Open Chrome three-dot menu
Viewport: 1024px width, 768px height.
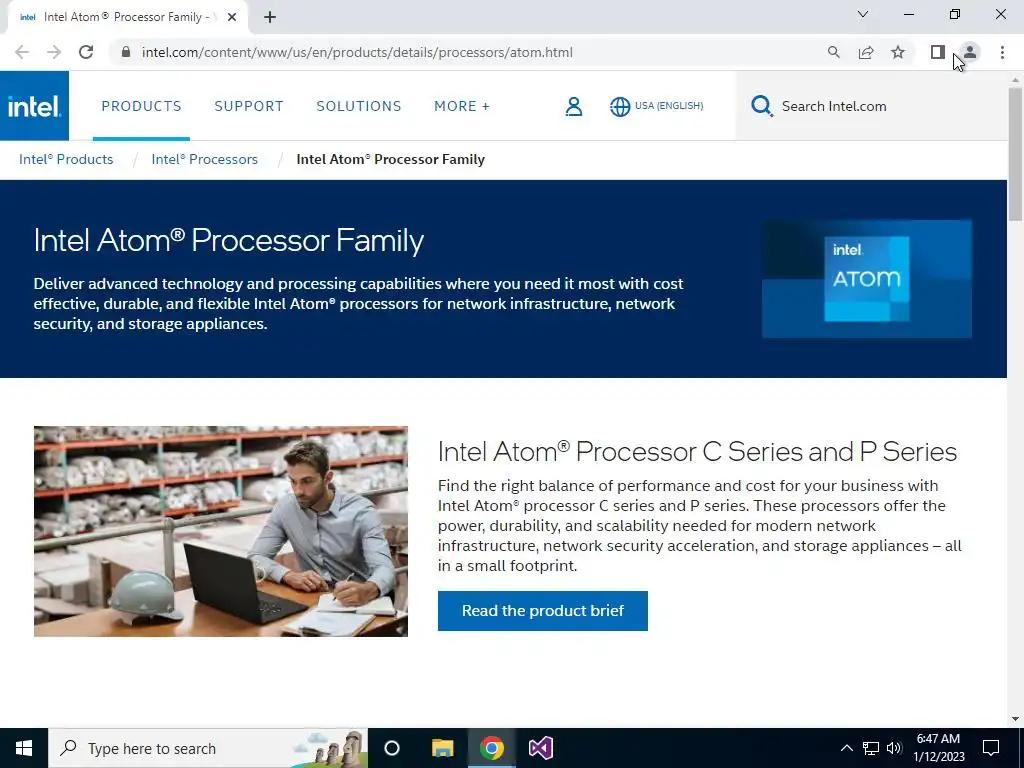point(1002,52)
